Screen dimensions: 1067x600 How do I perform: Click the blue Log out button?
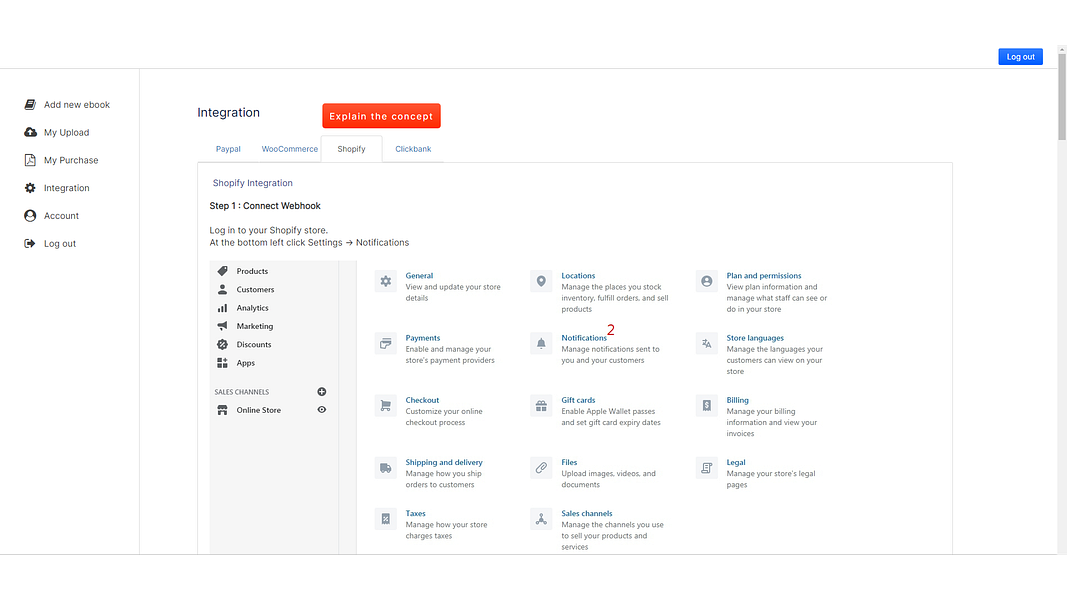click(1020, 56)
